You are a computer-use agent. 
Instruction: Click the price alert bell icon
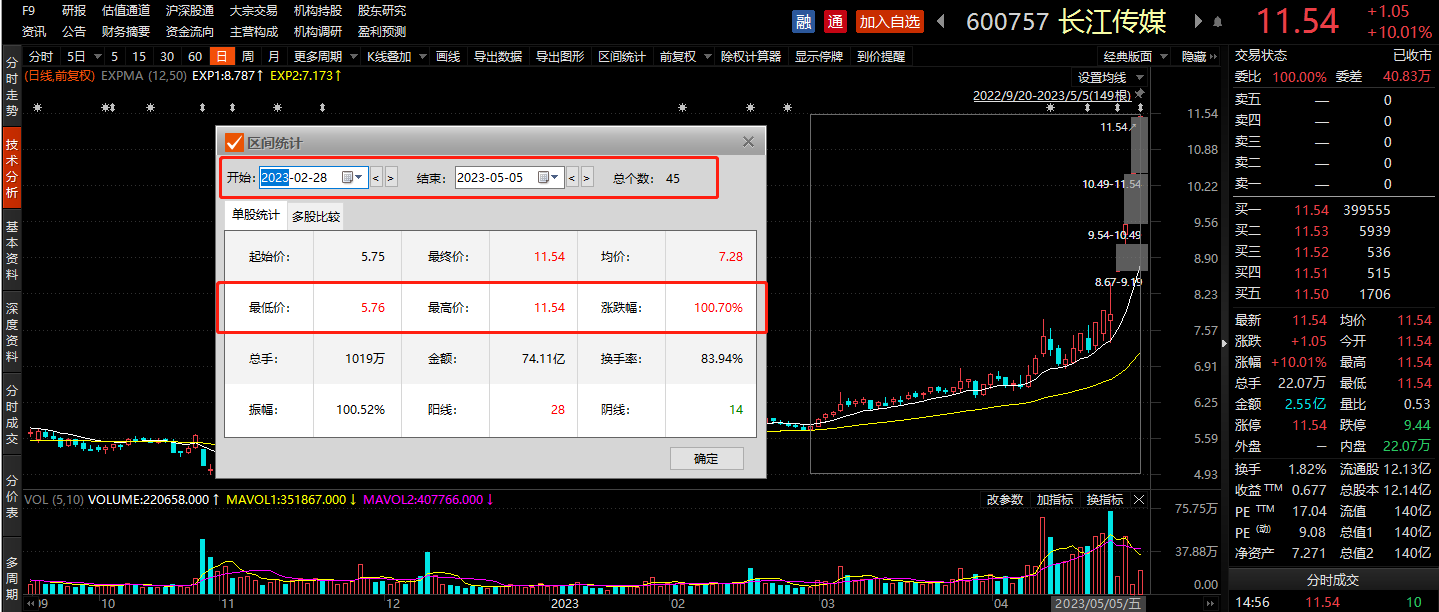[x=1217, y=21]
